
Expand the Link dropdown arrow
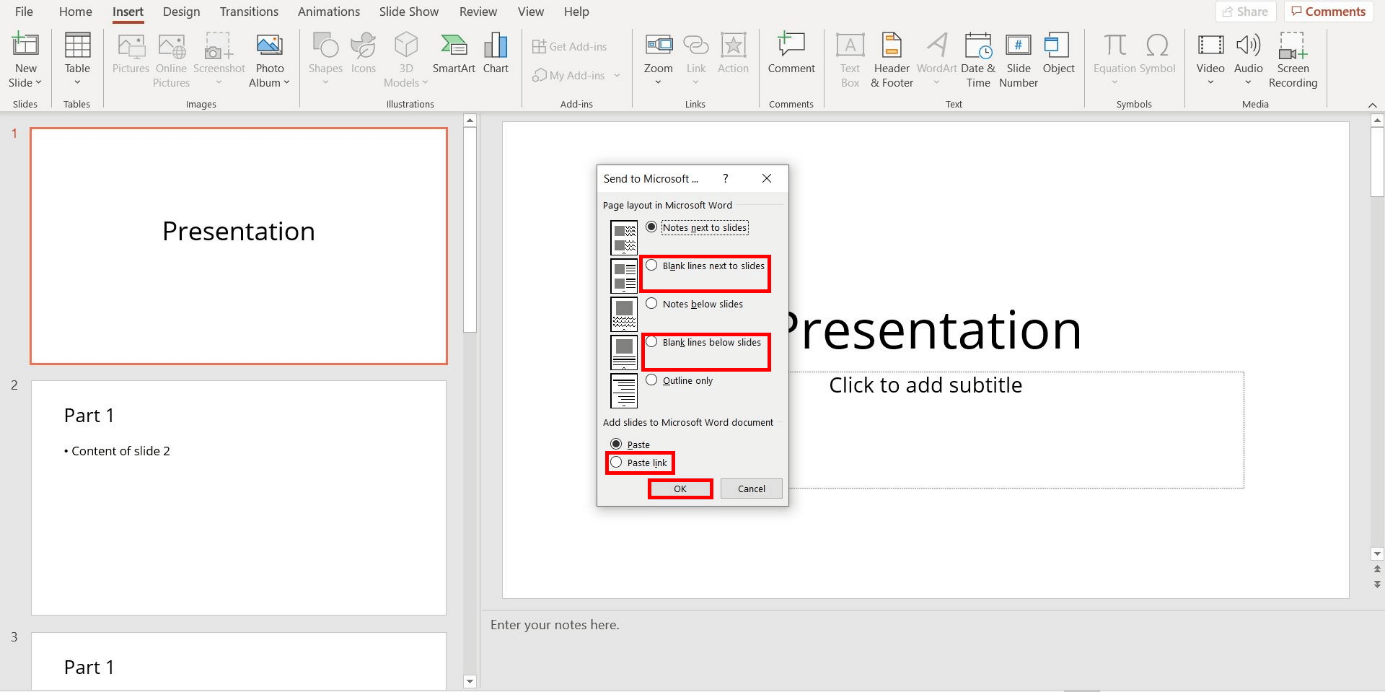pos(696,83)
